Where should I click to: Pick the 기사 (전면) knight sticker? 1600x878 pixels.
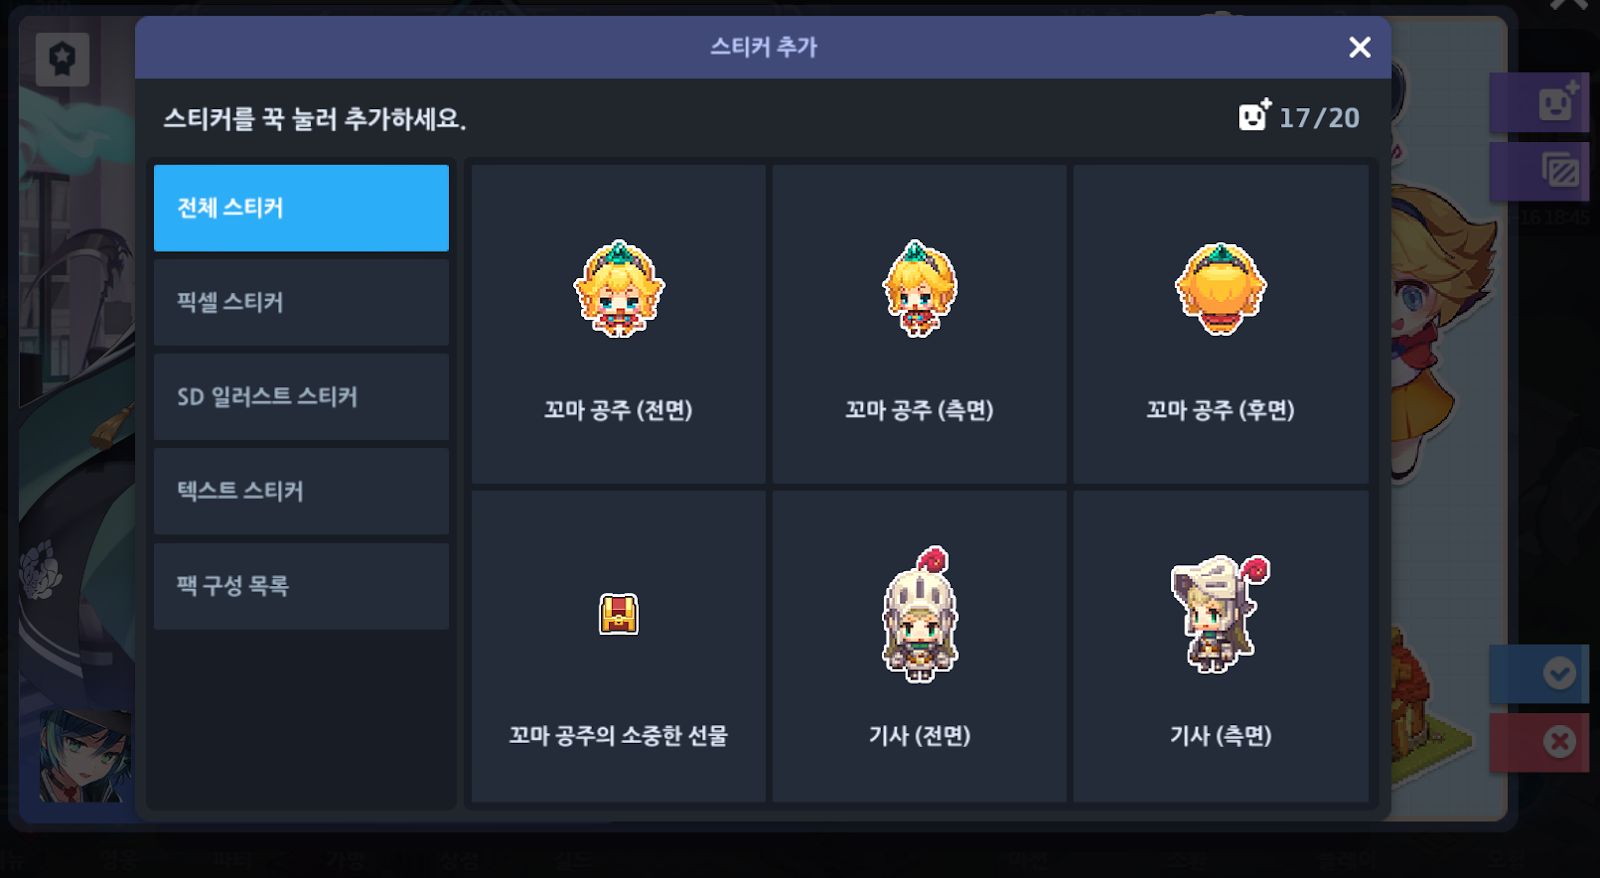pos(919,646)
